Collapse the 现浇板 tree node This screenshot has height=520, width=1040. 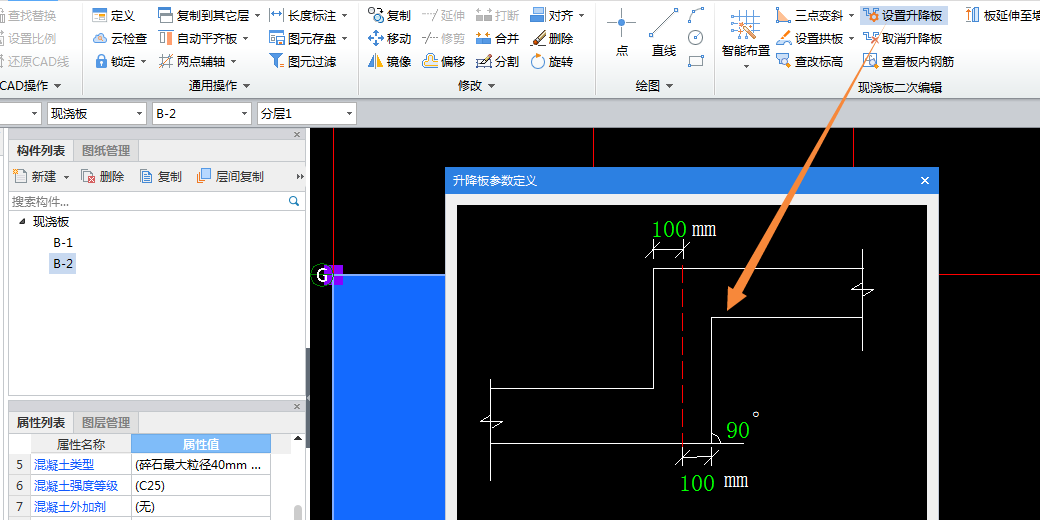(x=23, y=222)
